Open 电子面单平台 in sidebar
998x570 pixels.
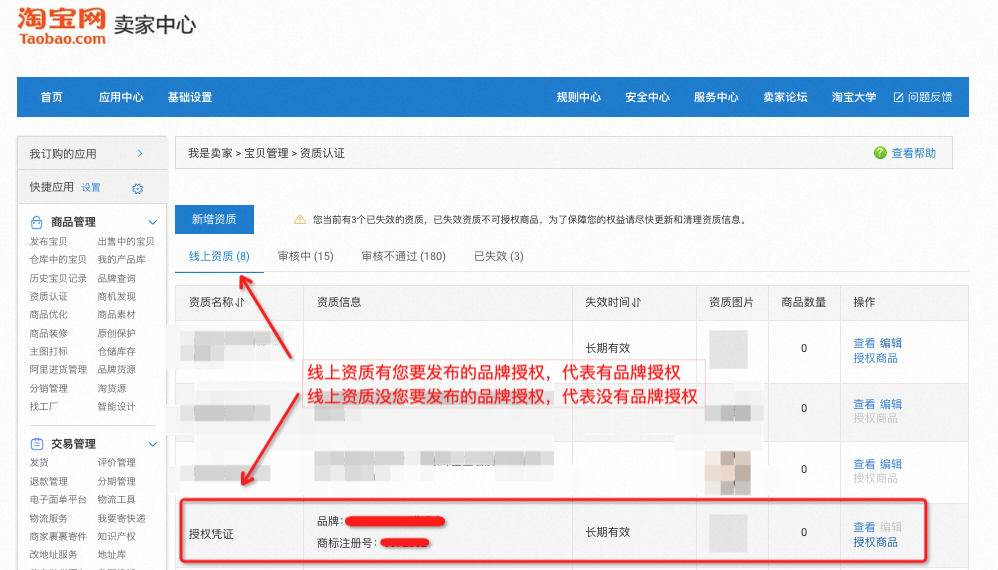tap(58, 499)
